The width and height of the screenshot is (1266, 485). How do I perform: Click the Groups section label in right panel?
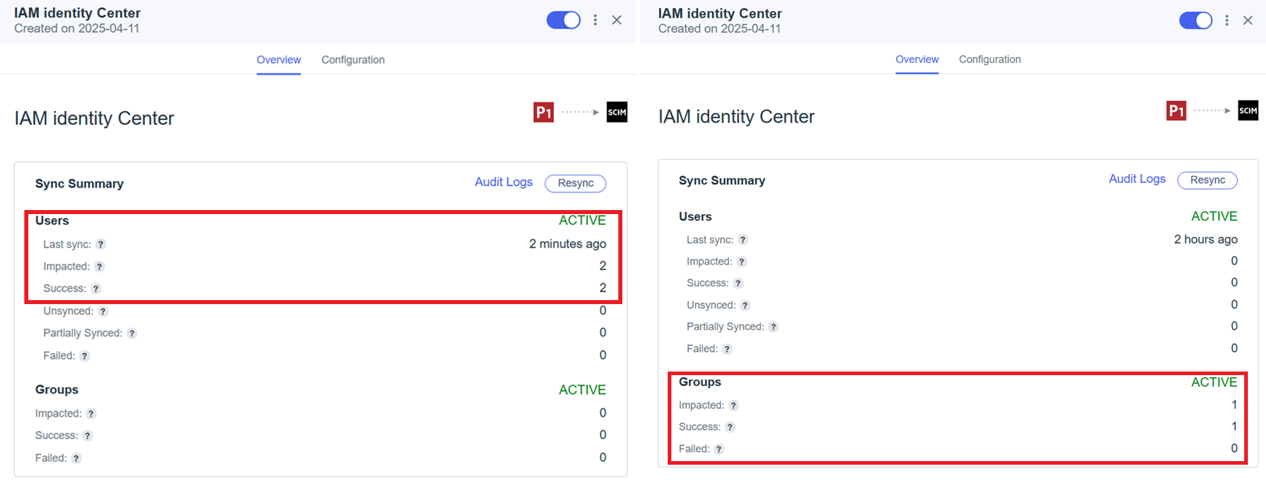[700, 382]
